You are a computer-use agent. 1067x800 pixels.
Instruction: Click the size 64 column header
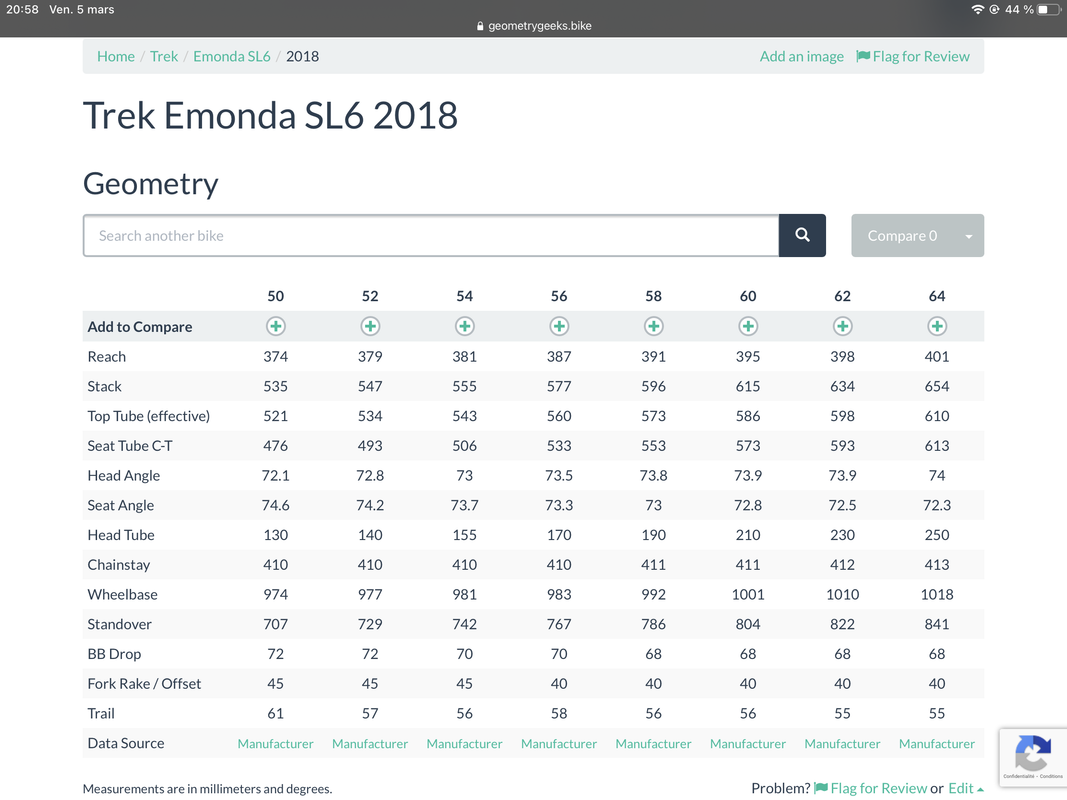pyautogui.click(x=937, y=296)
